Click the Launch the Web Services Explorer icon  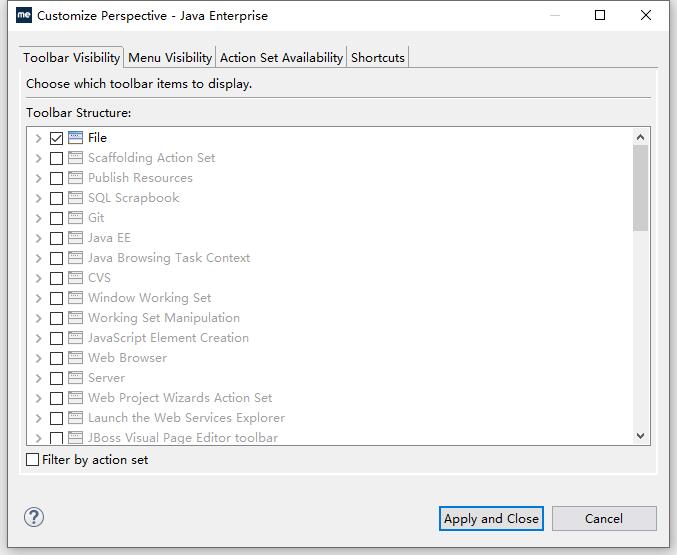pyautogui.click(x=75, y=418)
